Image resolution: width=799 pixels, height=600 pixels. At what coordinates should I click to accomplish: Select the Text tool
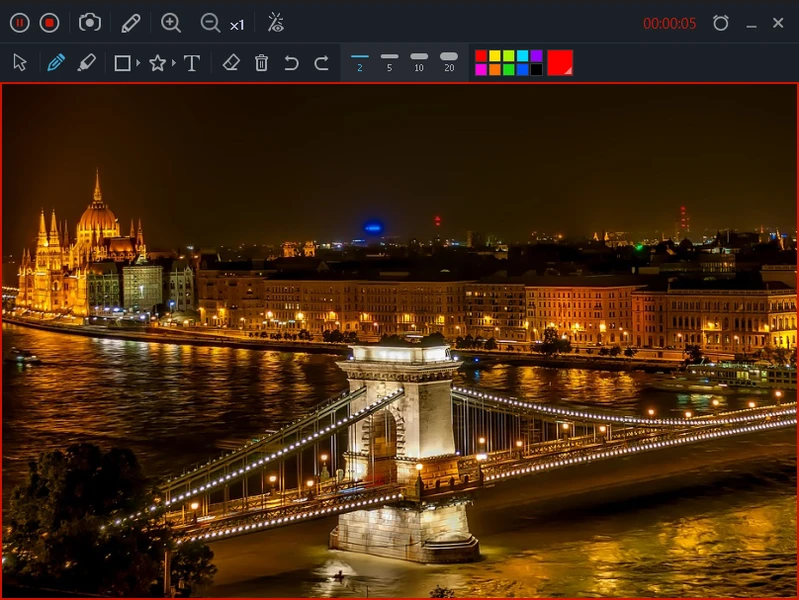192,63
